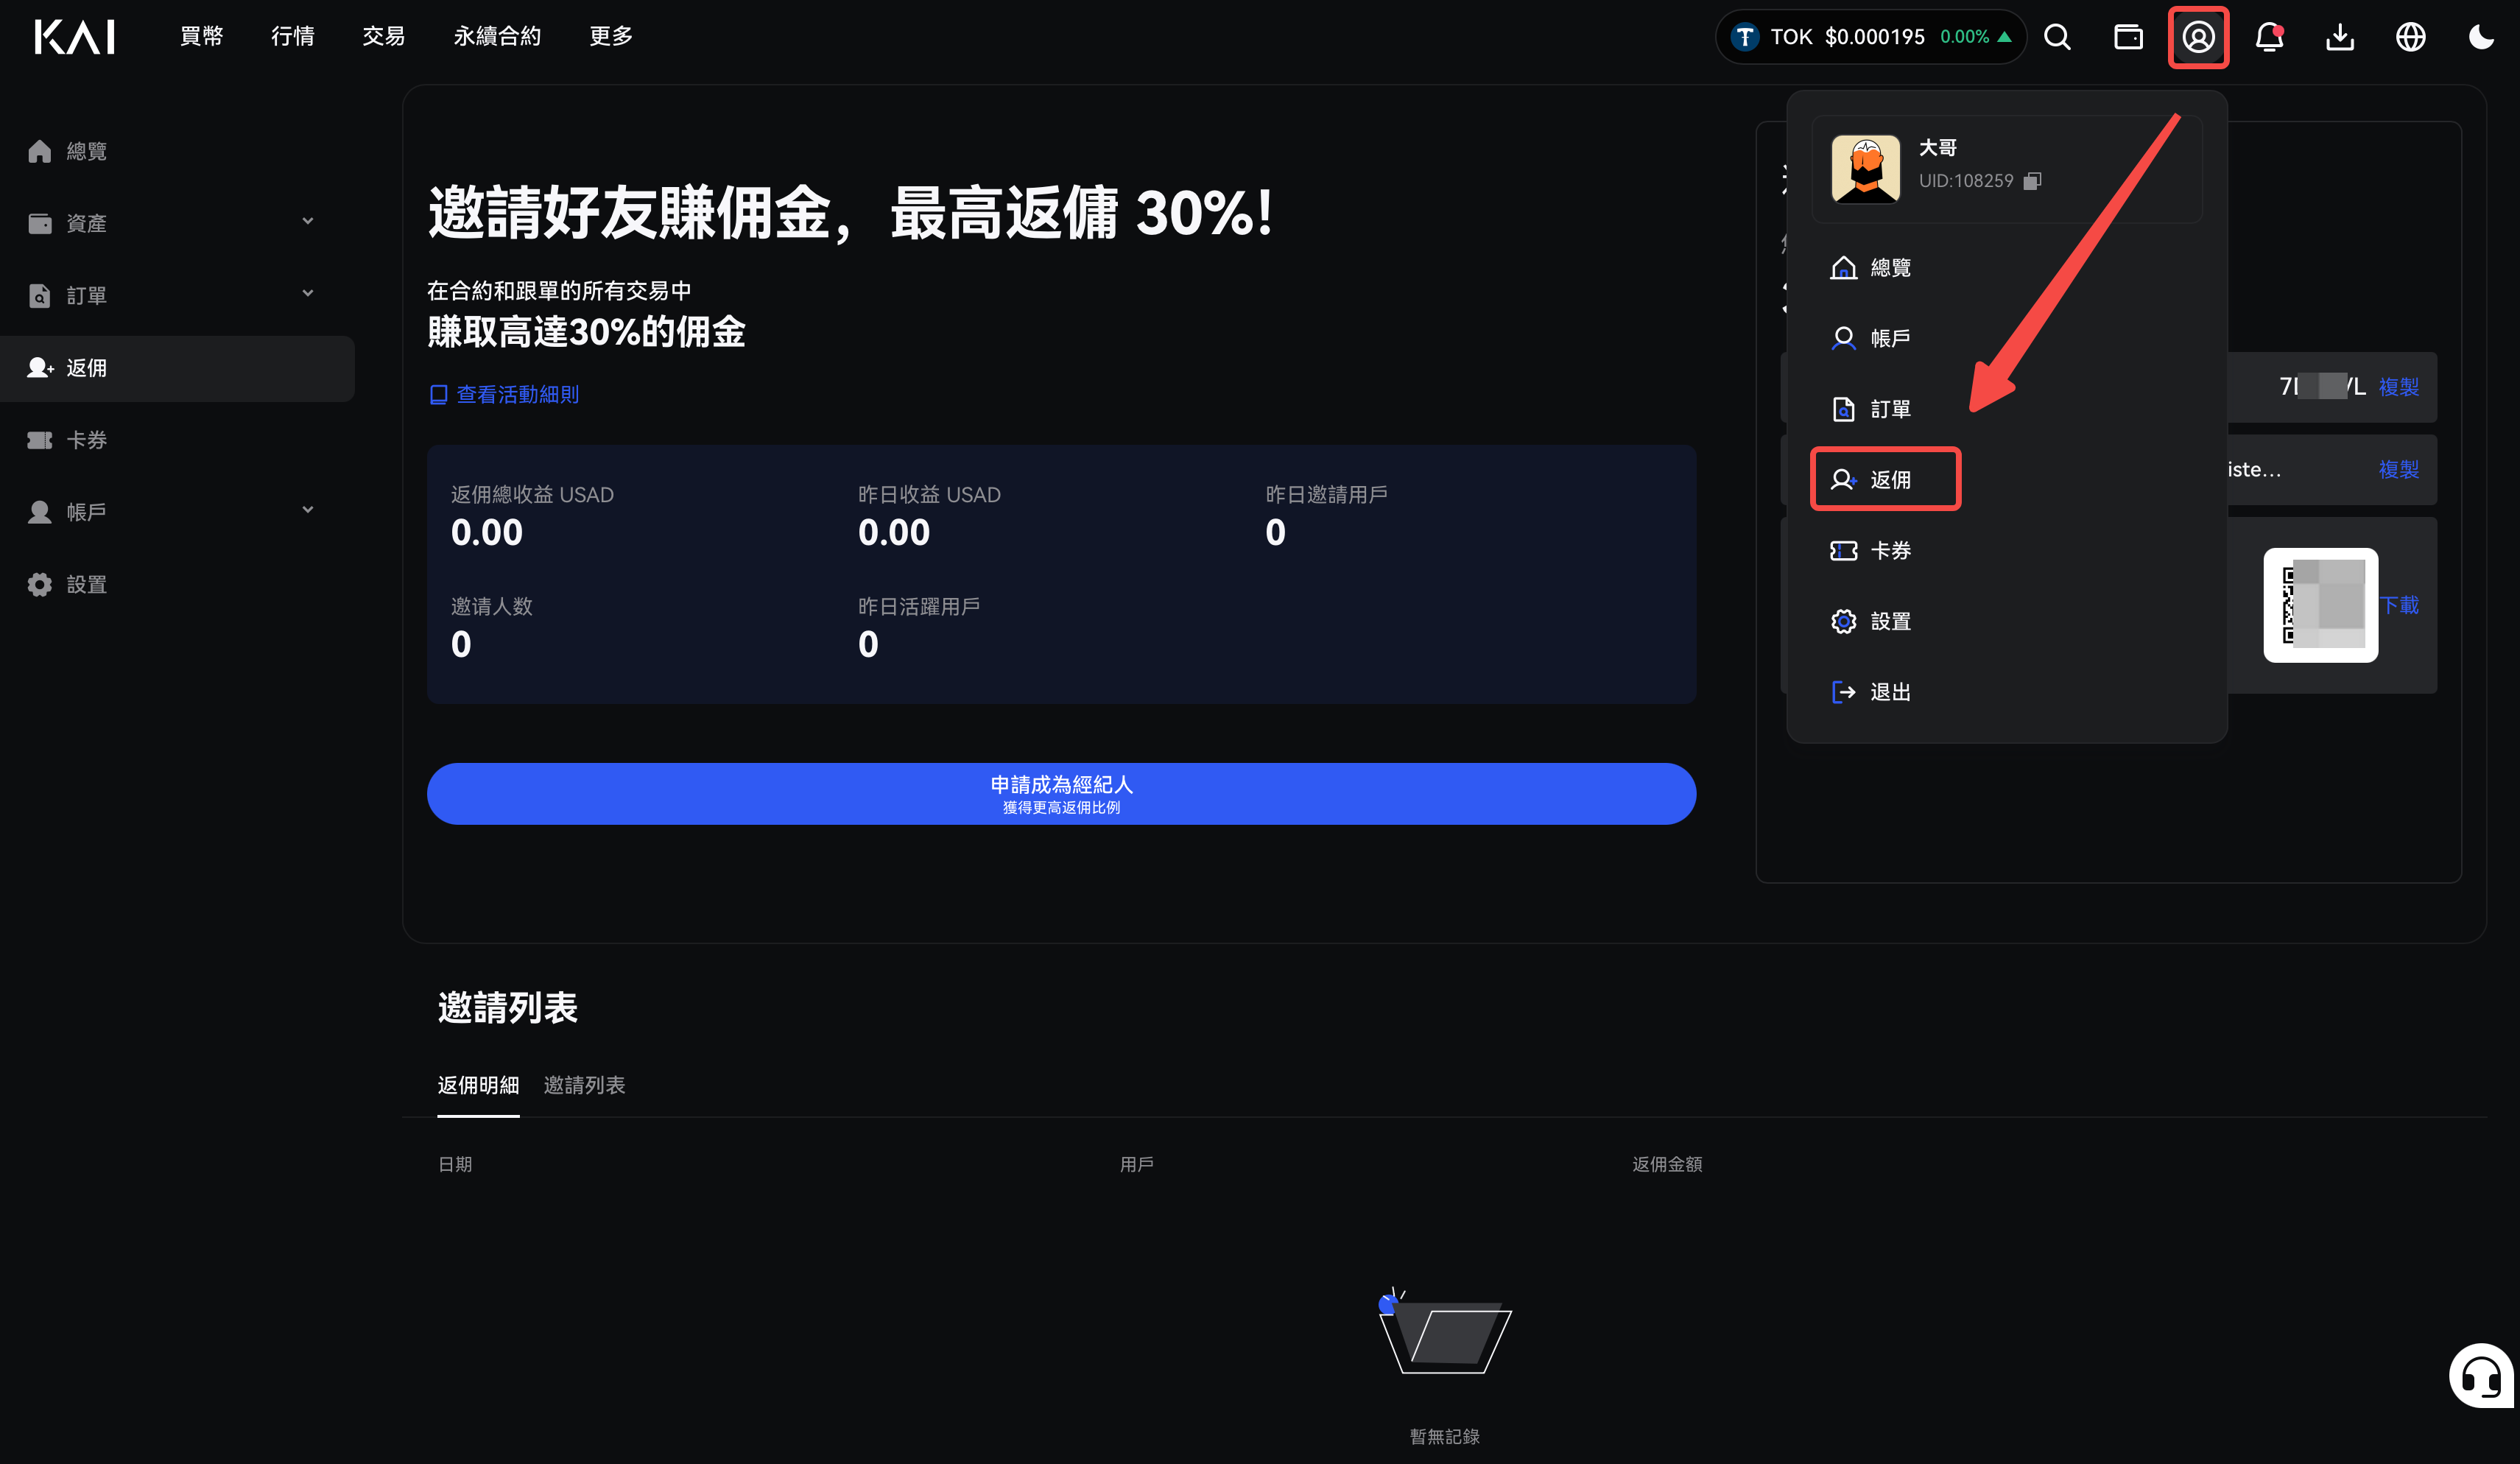The image size is (2520, 1464).
Task: Click the download app icon
Action: click(x=2340, y=37)
